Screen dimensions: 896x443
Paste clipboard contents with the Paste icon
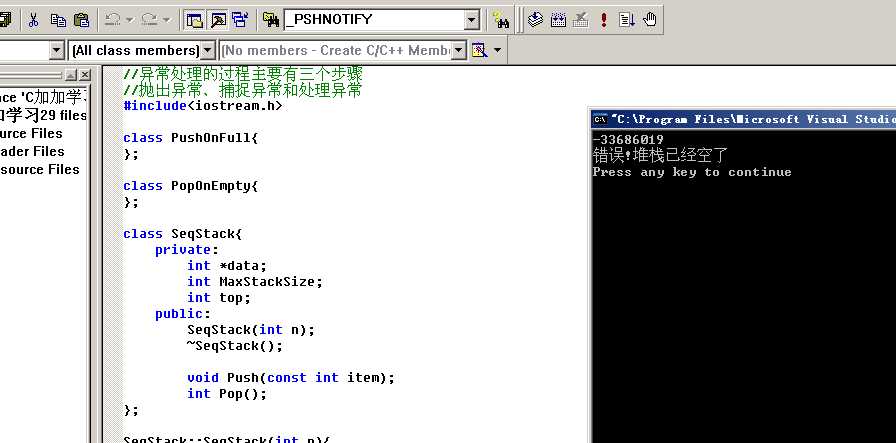pos(82,20)
